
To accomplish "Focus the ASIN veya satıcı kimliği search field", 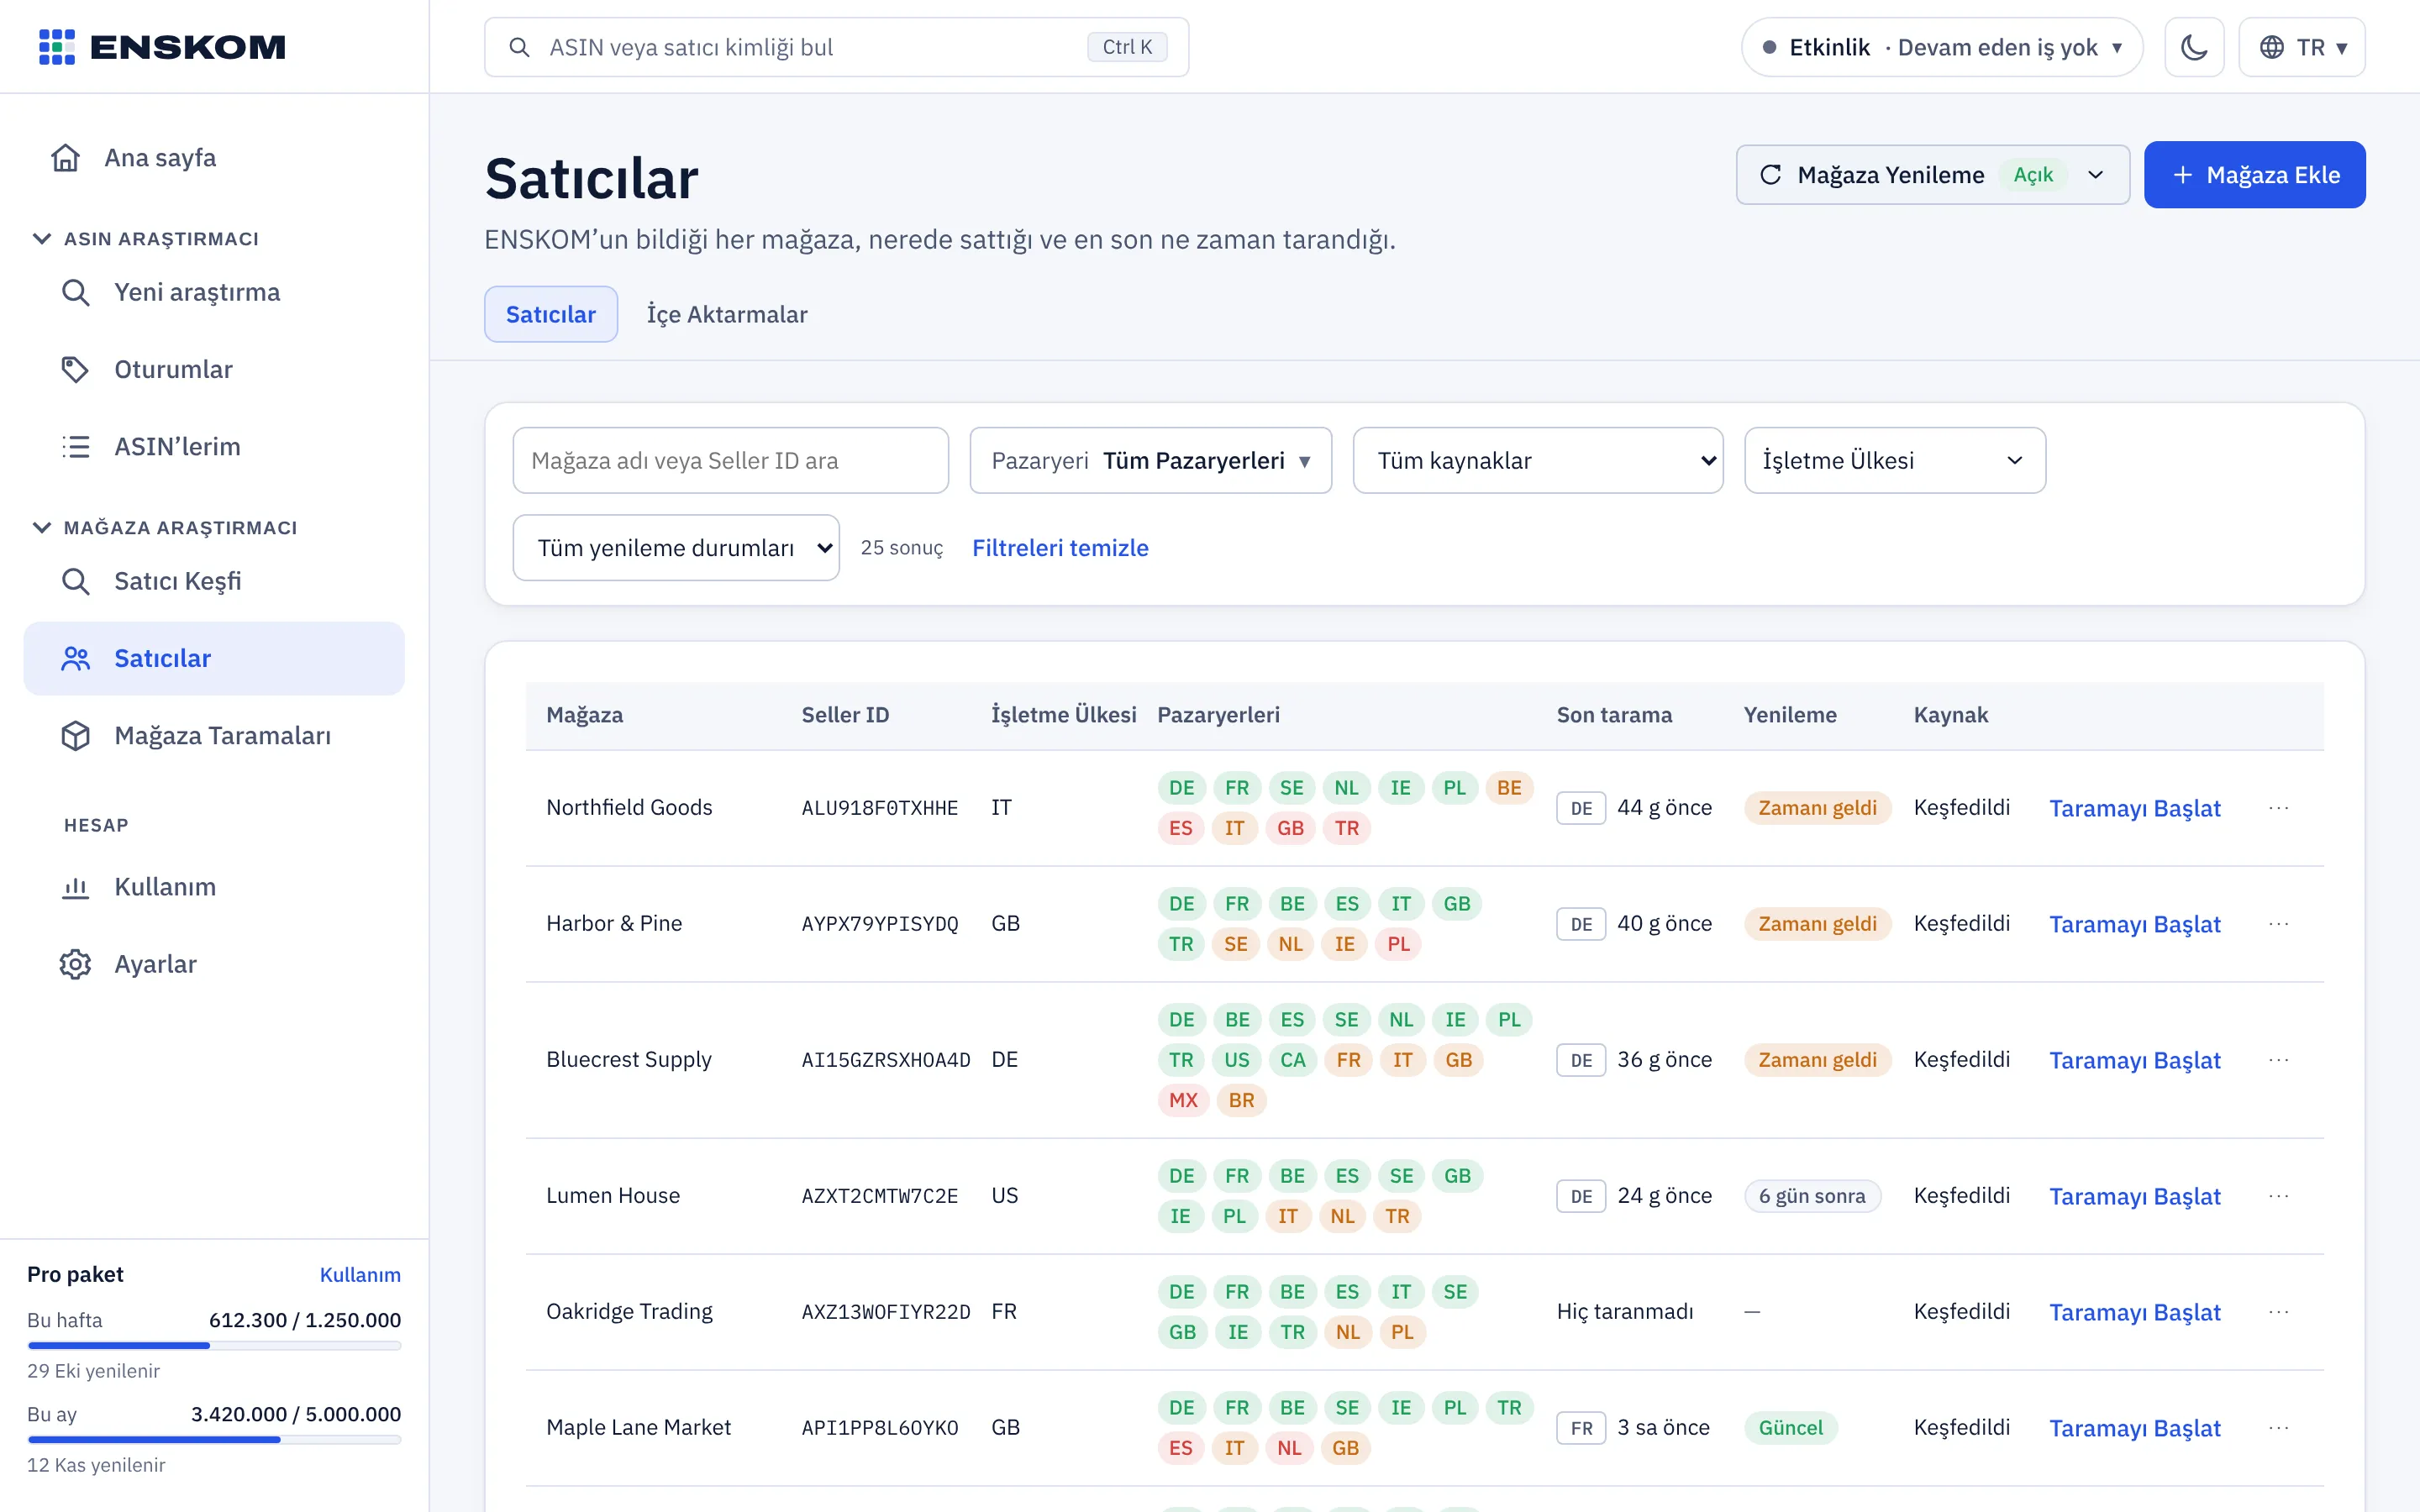I will coord(836,47).
